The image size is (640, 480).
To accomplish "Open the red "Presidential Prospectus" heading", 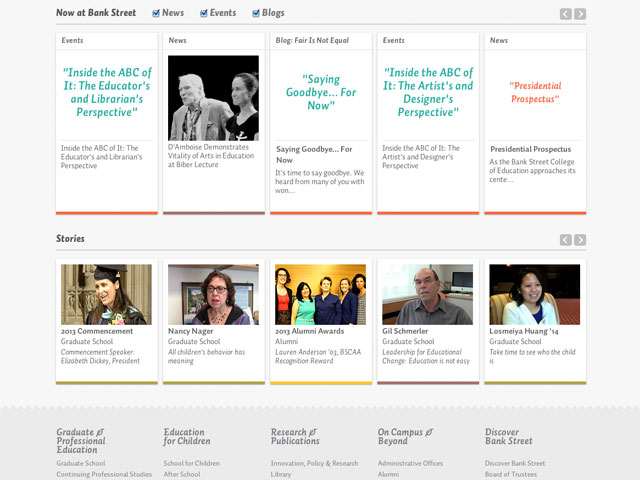I will (x=535, y=92).
